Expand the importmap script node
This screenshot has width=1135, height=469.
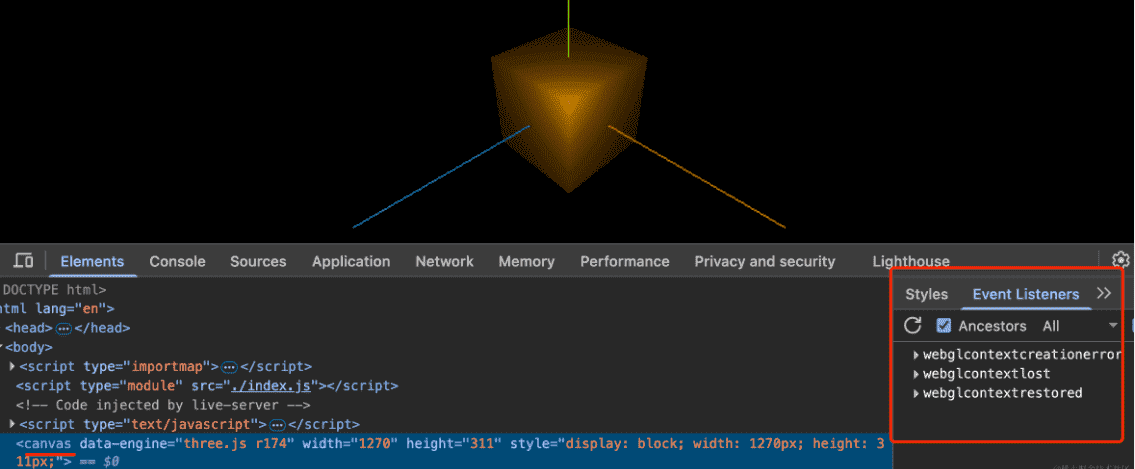12,367
